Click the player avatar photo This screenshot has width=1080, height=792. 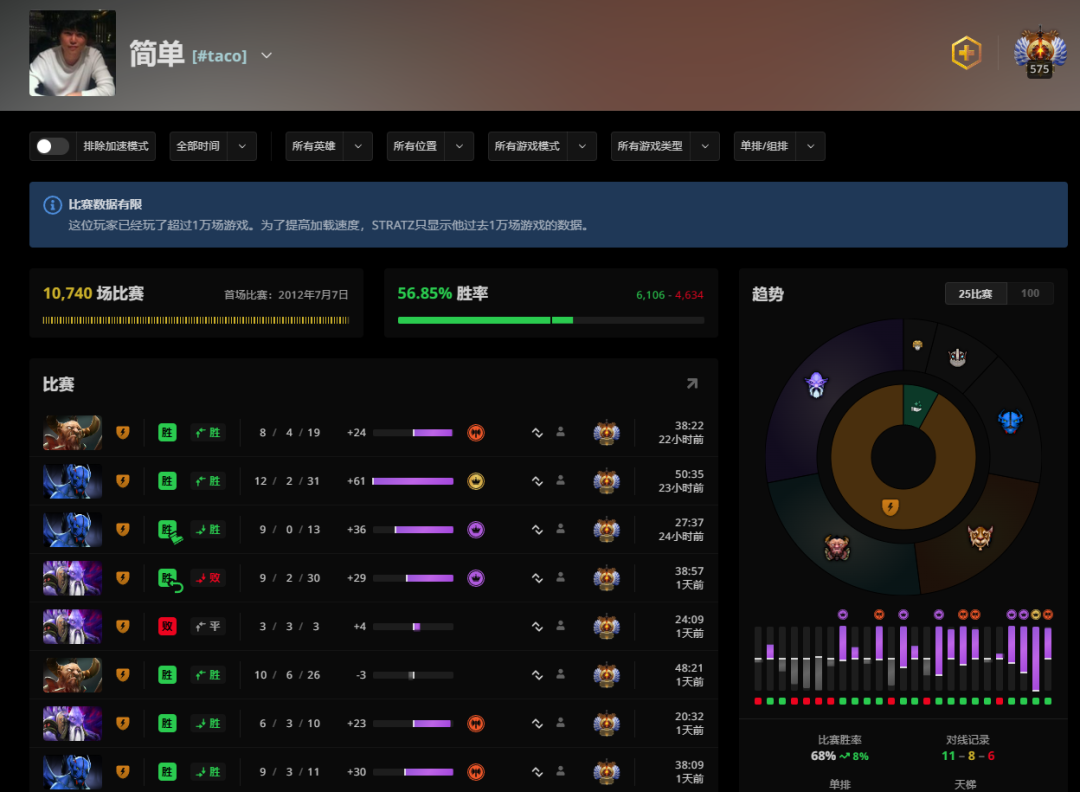click(72, 53)
